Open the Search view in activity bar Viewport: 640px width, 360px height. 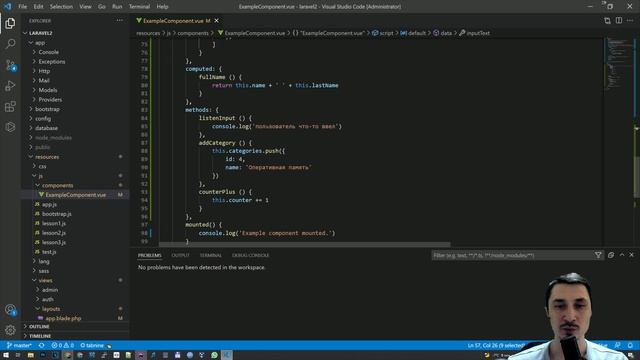(10, 44)
